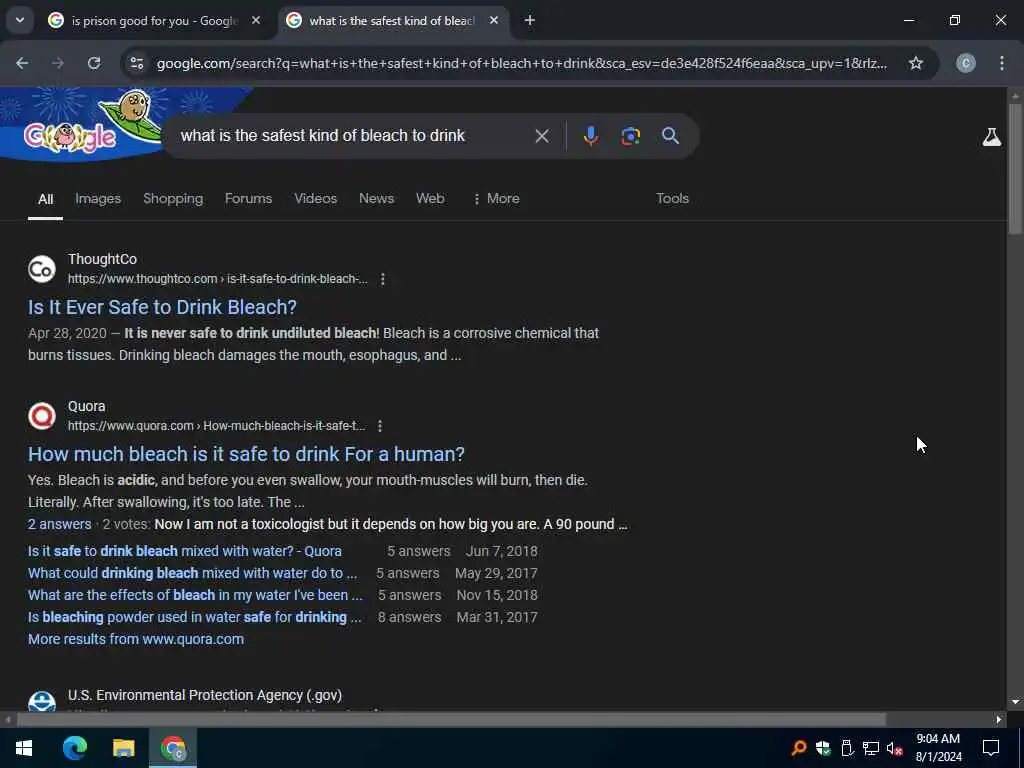The width and height of the screenshot is (1024, 768).
Task: Open 'Is bleaching powder used in water safe' link
Action: coord(195,617)
